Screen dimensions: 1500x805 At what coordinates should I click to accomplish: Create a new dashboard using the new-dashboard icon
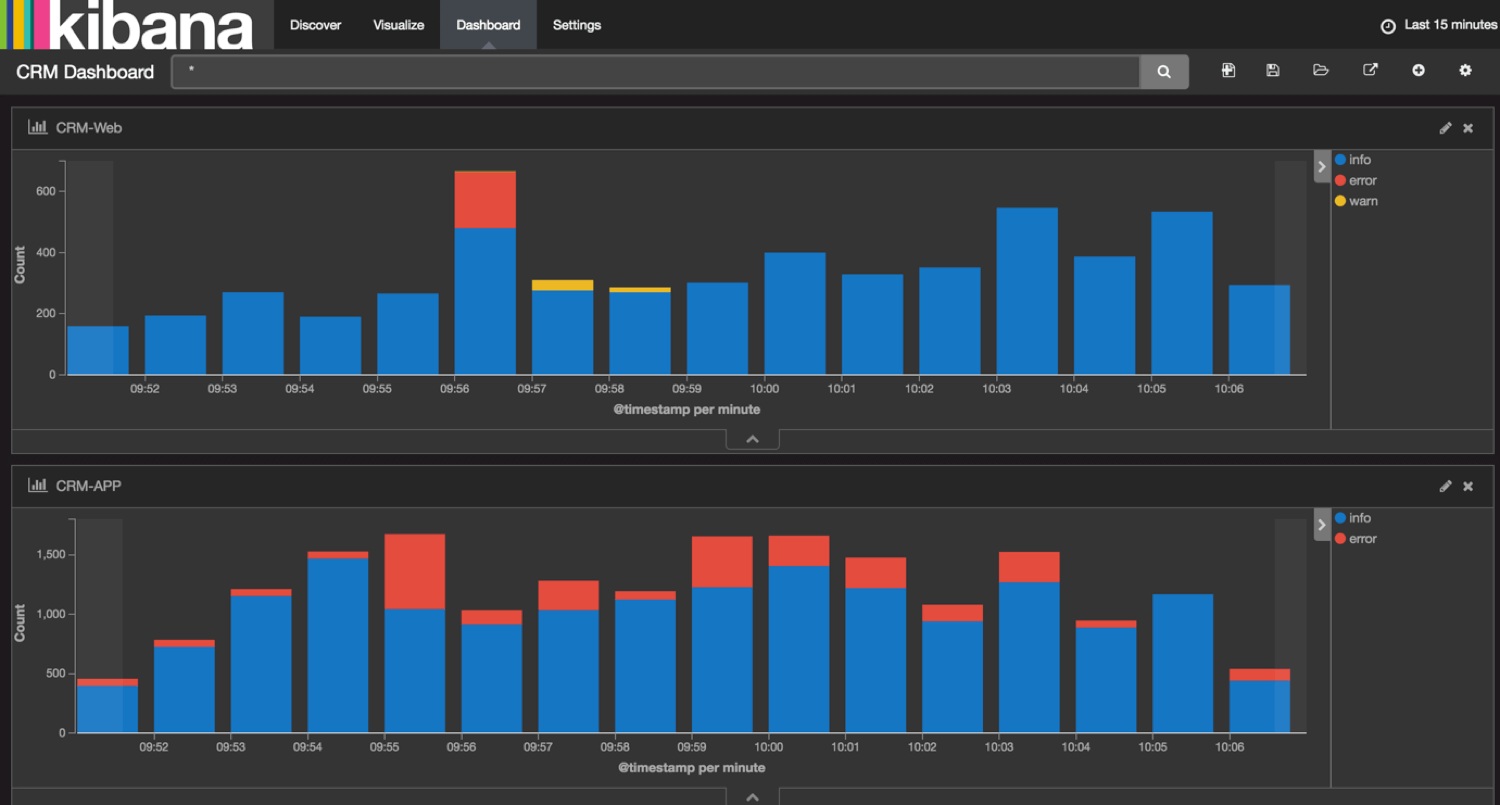tap(1228, 70)
